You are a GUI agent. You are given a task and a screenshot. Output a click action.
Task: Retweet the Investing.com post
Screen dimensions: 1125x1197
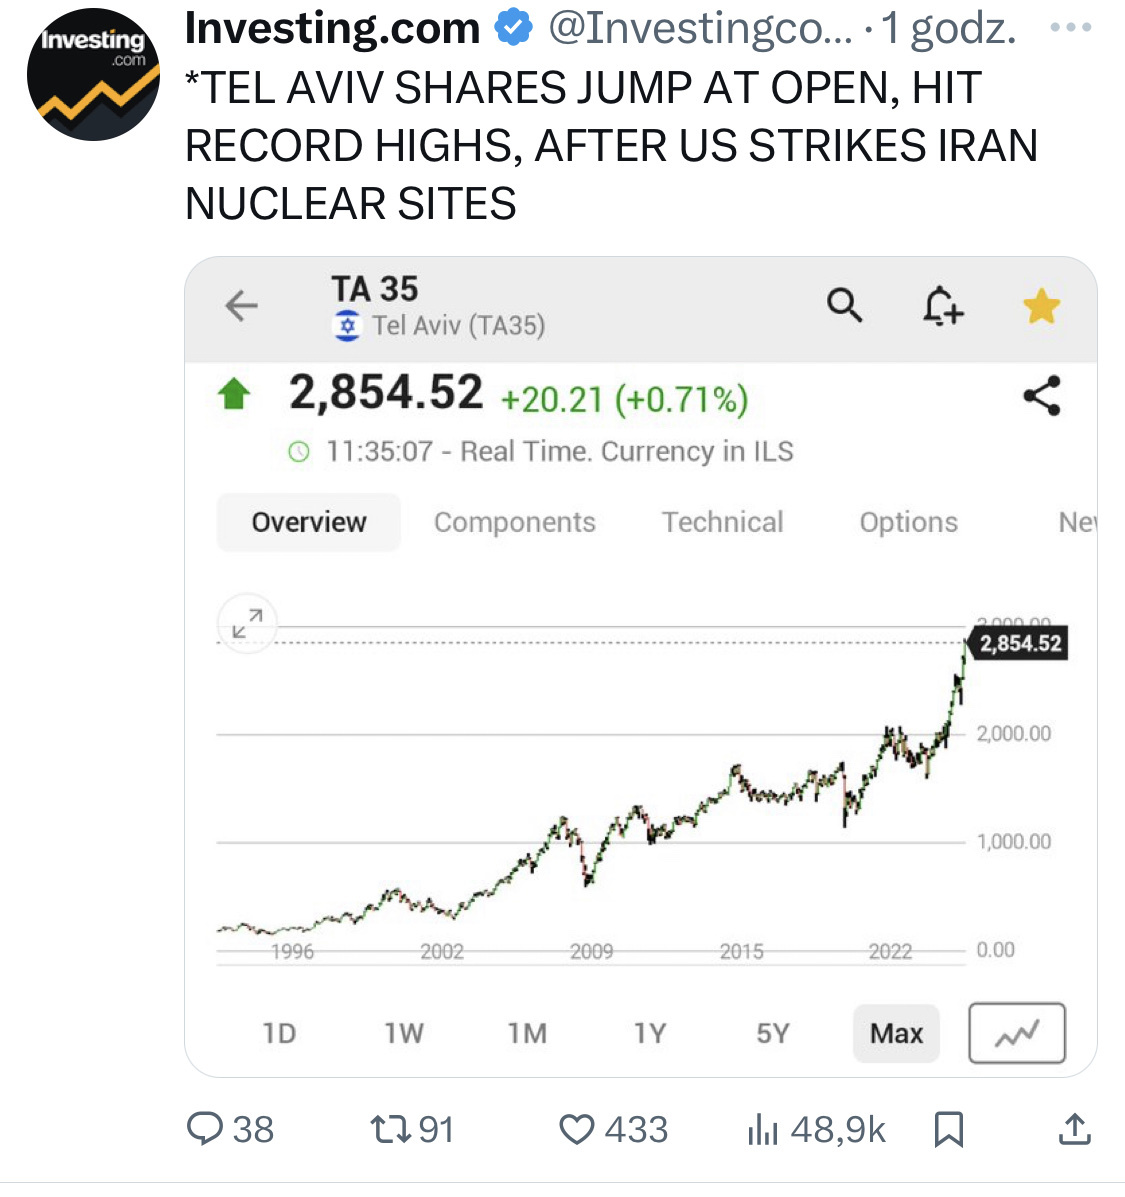386,1129
